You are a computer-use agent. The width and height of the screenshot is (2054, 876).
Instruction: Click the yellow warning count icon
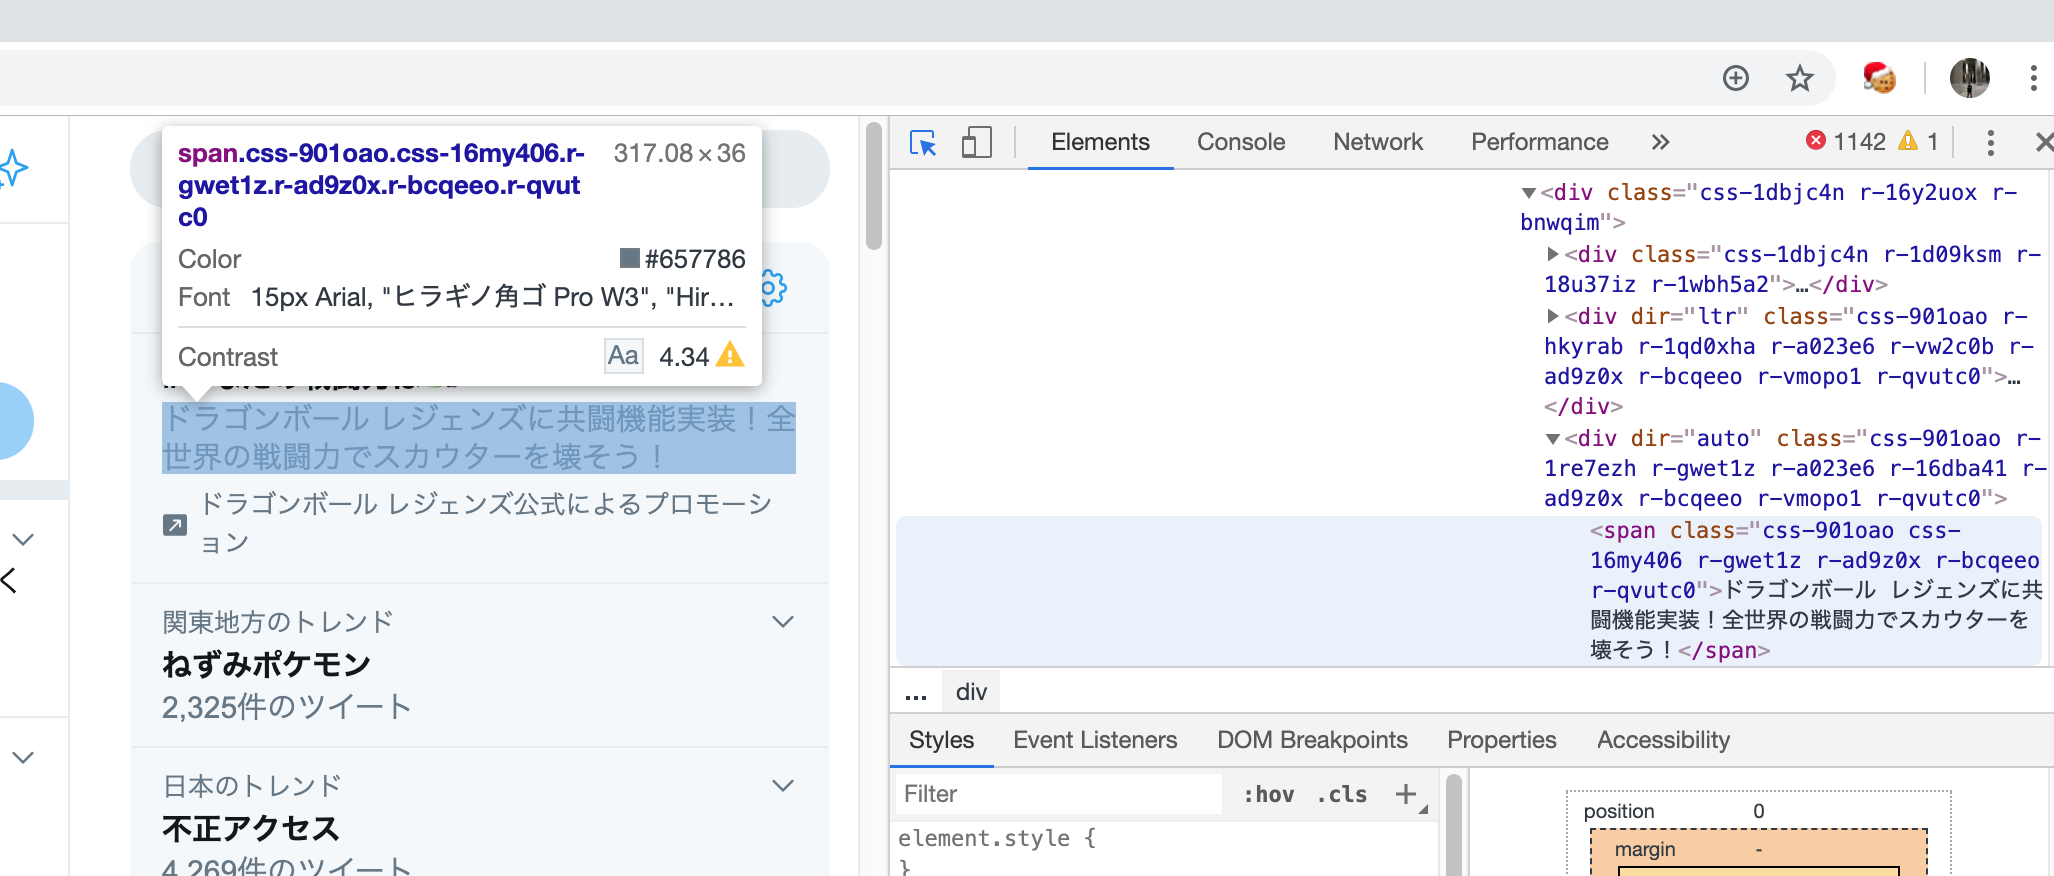(x=1908, y=141)
